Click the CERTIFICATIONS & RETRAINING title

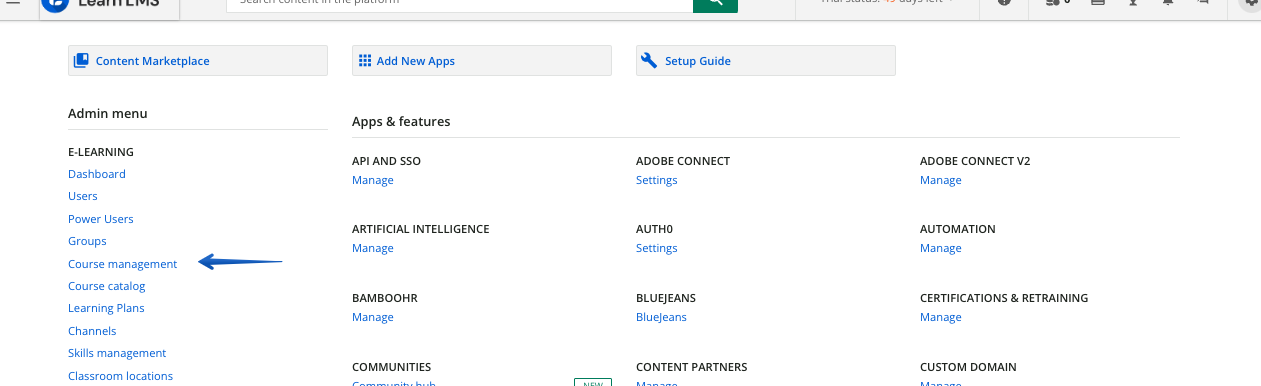(x=1004, y=298)
